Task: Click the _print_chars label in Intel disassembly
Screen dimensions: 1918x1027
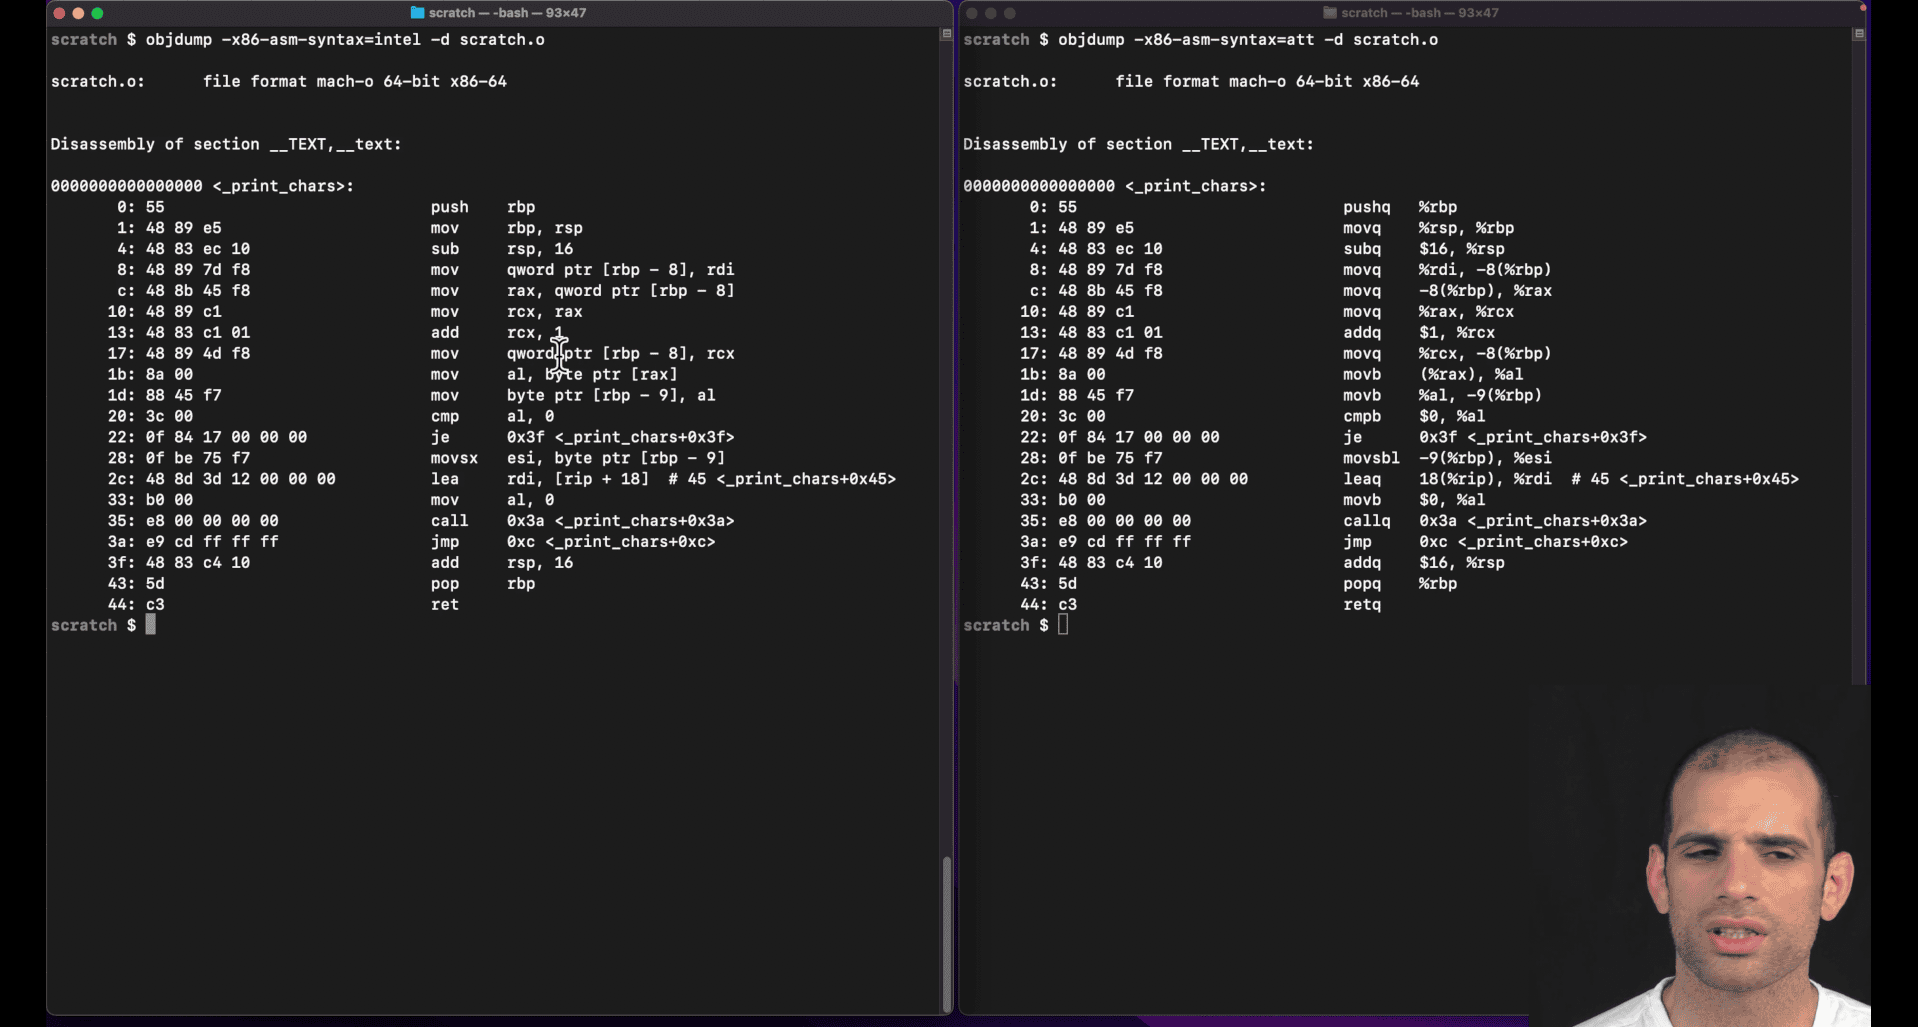Action: (283, 186)
